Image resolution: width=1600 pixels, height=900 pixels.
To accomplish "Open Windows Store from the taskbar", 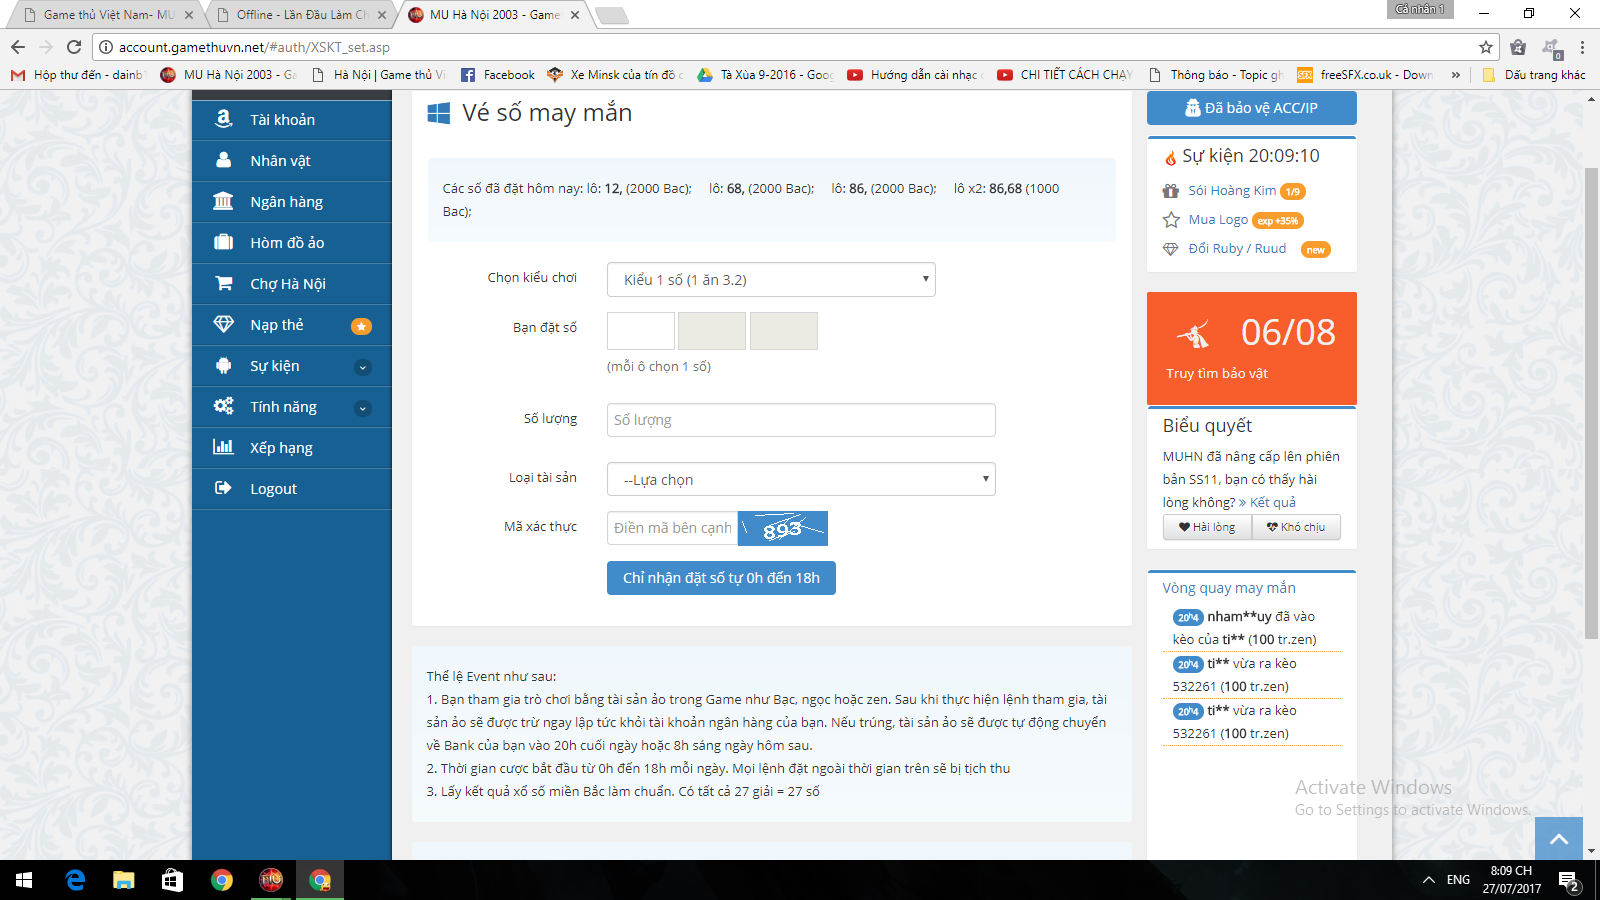I will pyautogui.click(x=172, y=880).
